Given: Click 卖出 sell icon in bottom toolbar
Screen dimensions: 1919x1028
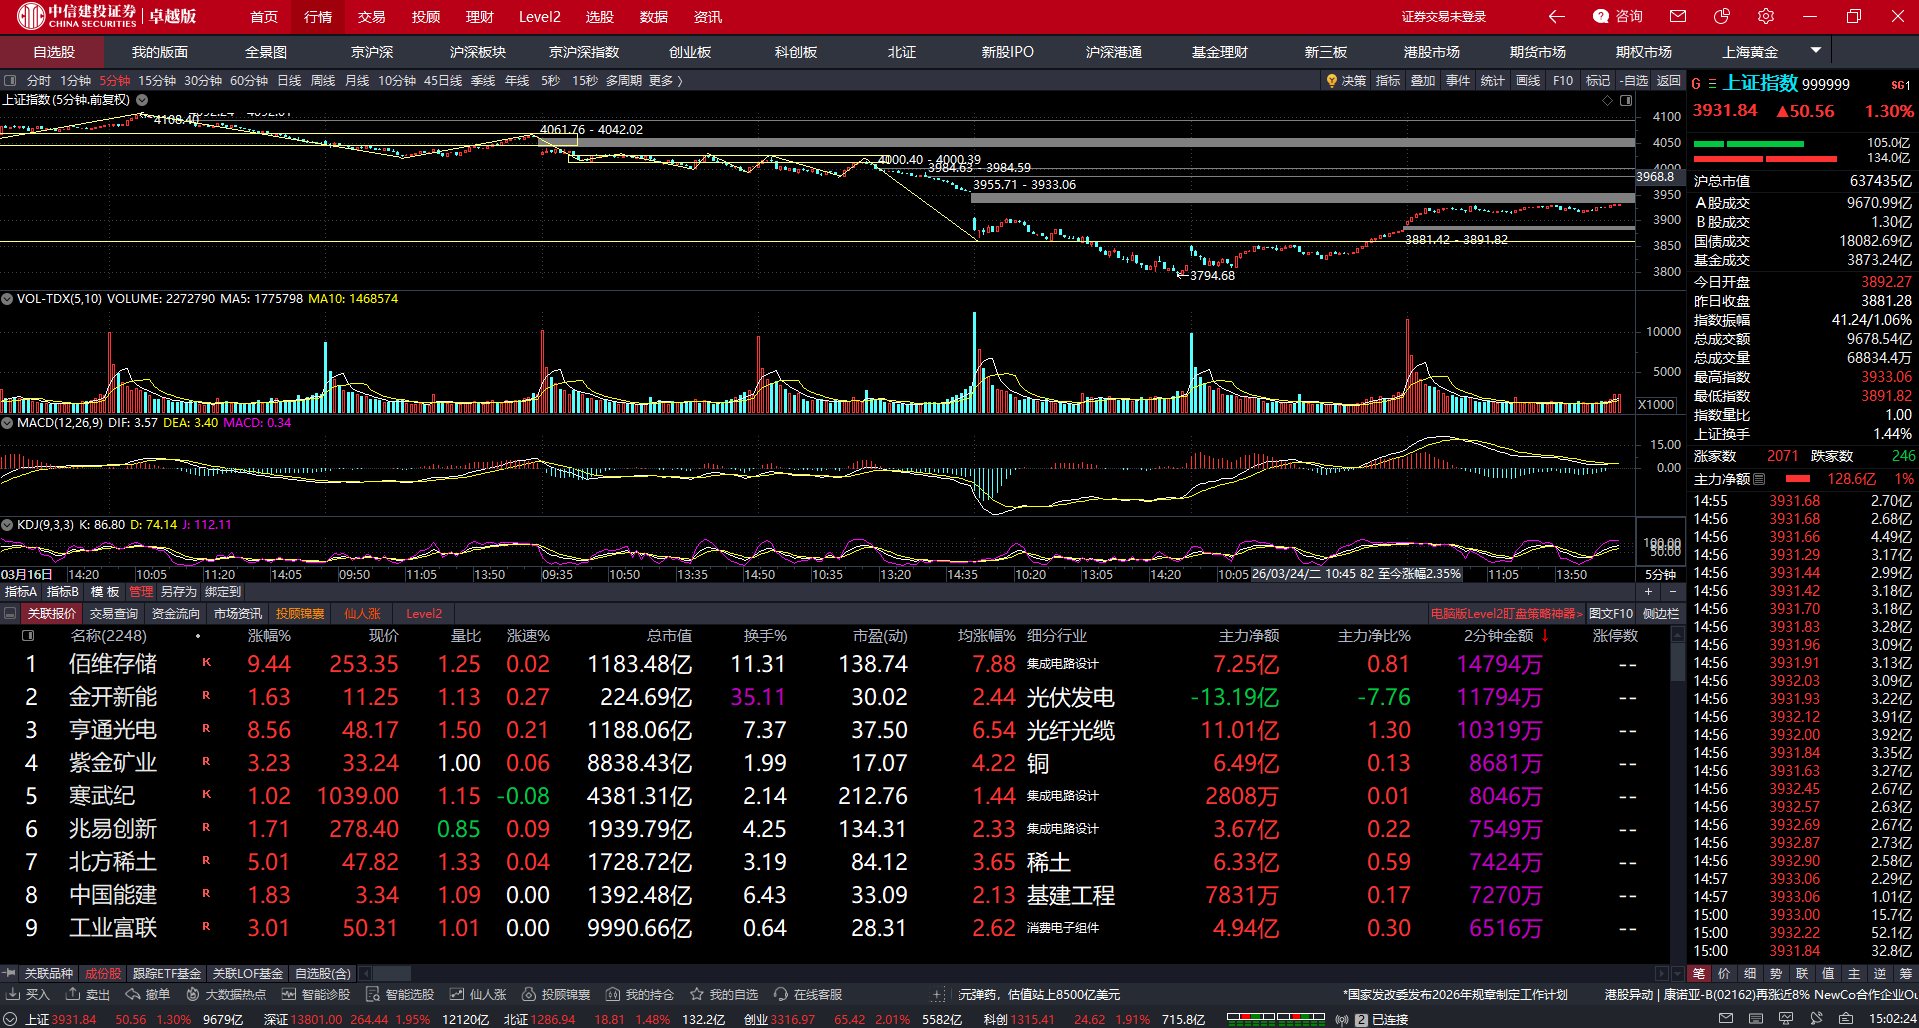Looking at the screenshot, I should (x=88, y=995).
